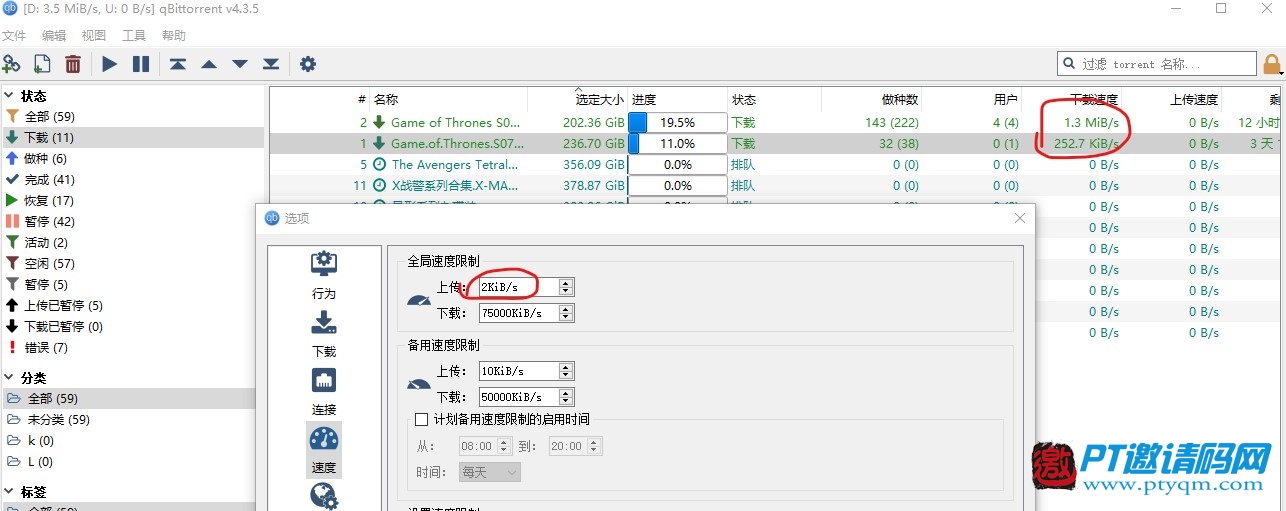Sort torrents by 下载速度 column header
This screenshot has width=1286, height=511.
click(1094, 100)
